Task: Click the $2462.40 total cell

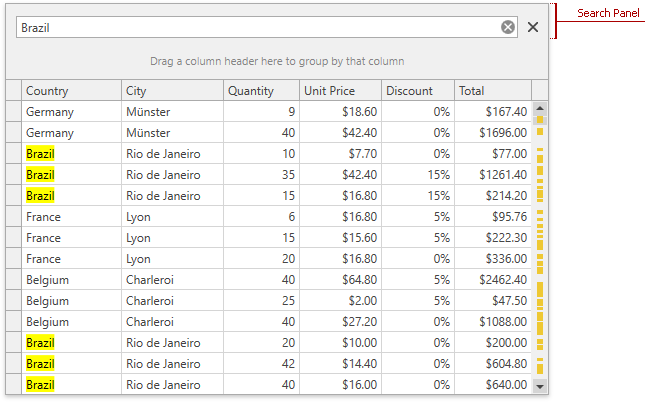Action: (x=493, y=280)
